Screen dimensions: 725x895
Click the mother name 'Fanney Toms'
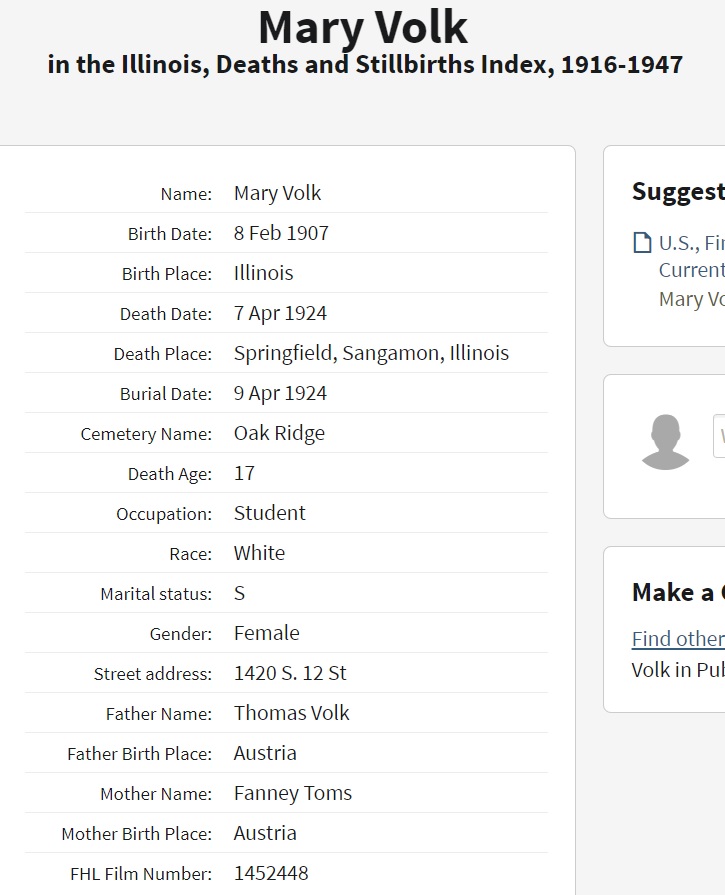292,793
